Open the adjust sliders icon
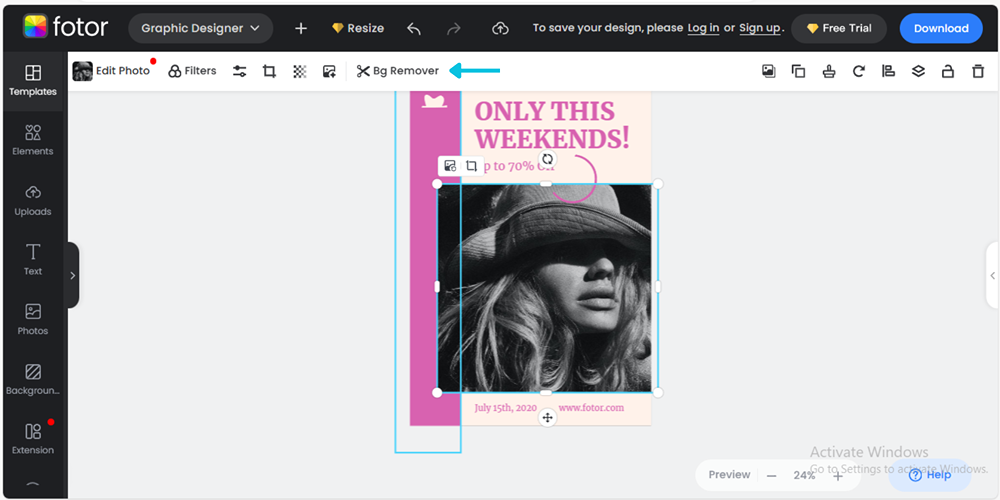 [x=240, y=71]
